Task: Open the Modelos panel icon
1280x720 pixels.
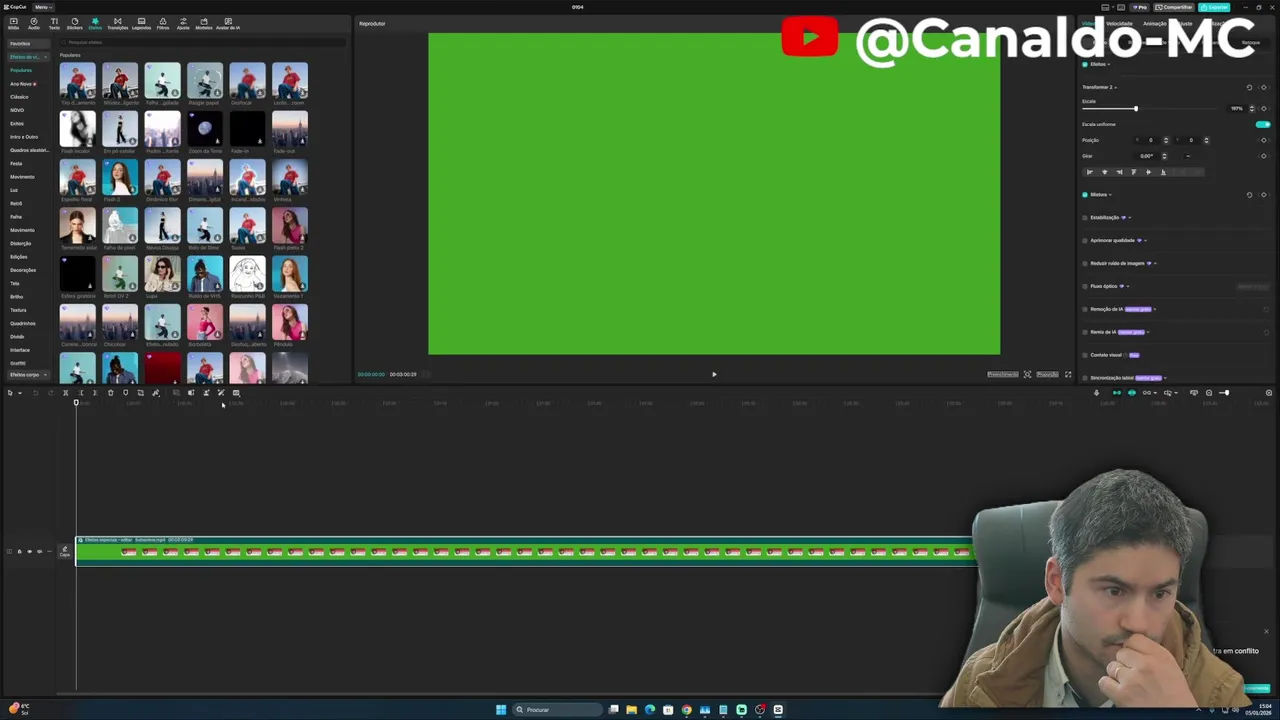Action: [204, 23]
